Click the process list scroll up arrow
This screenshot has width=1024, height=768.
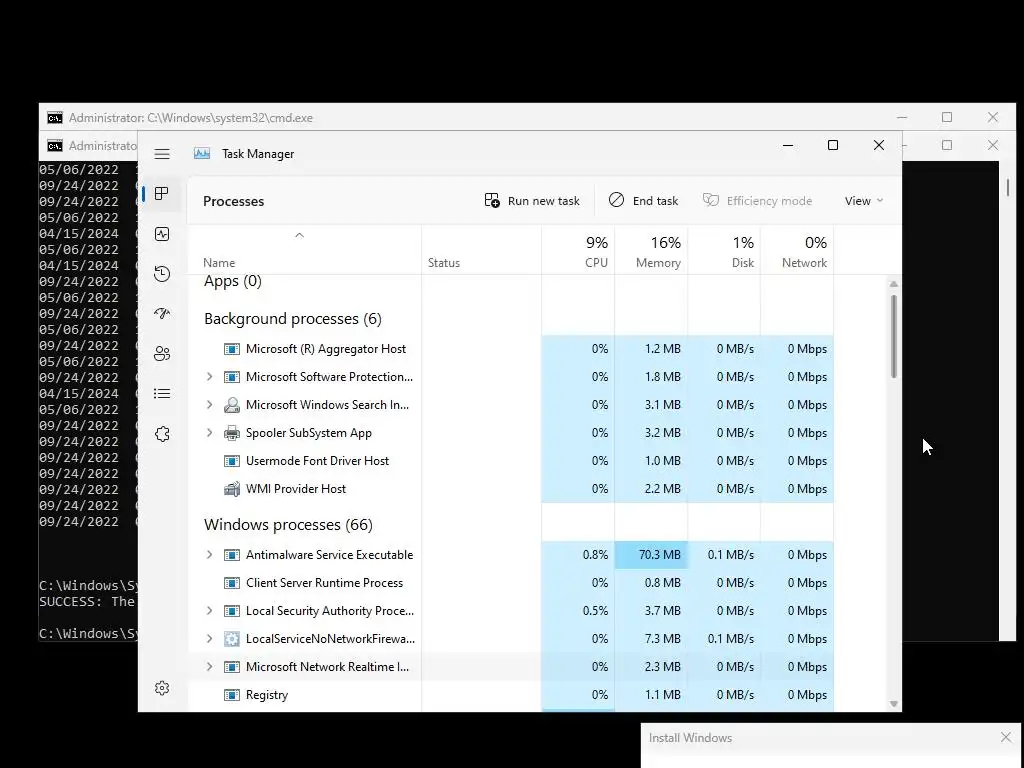(893, 284)
